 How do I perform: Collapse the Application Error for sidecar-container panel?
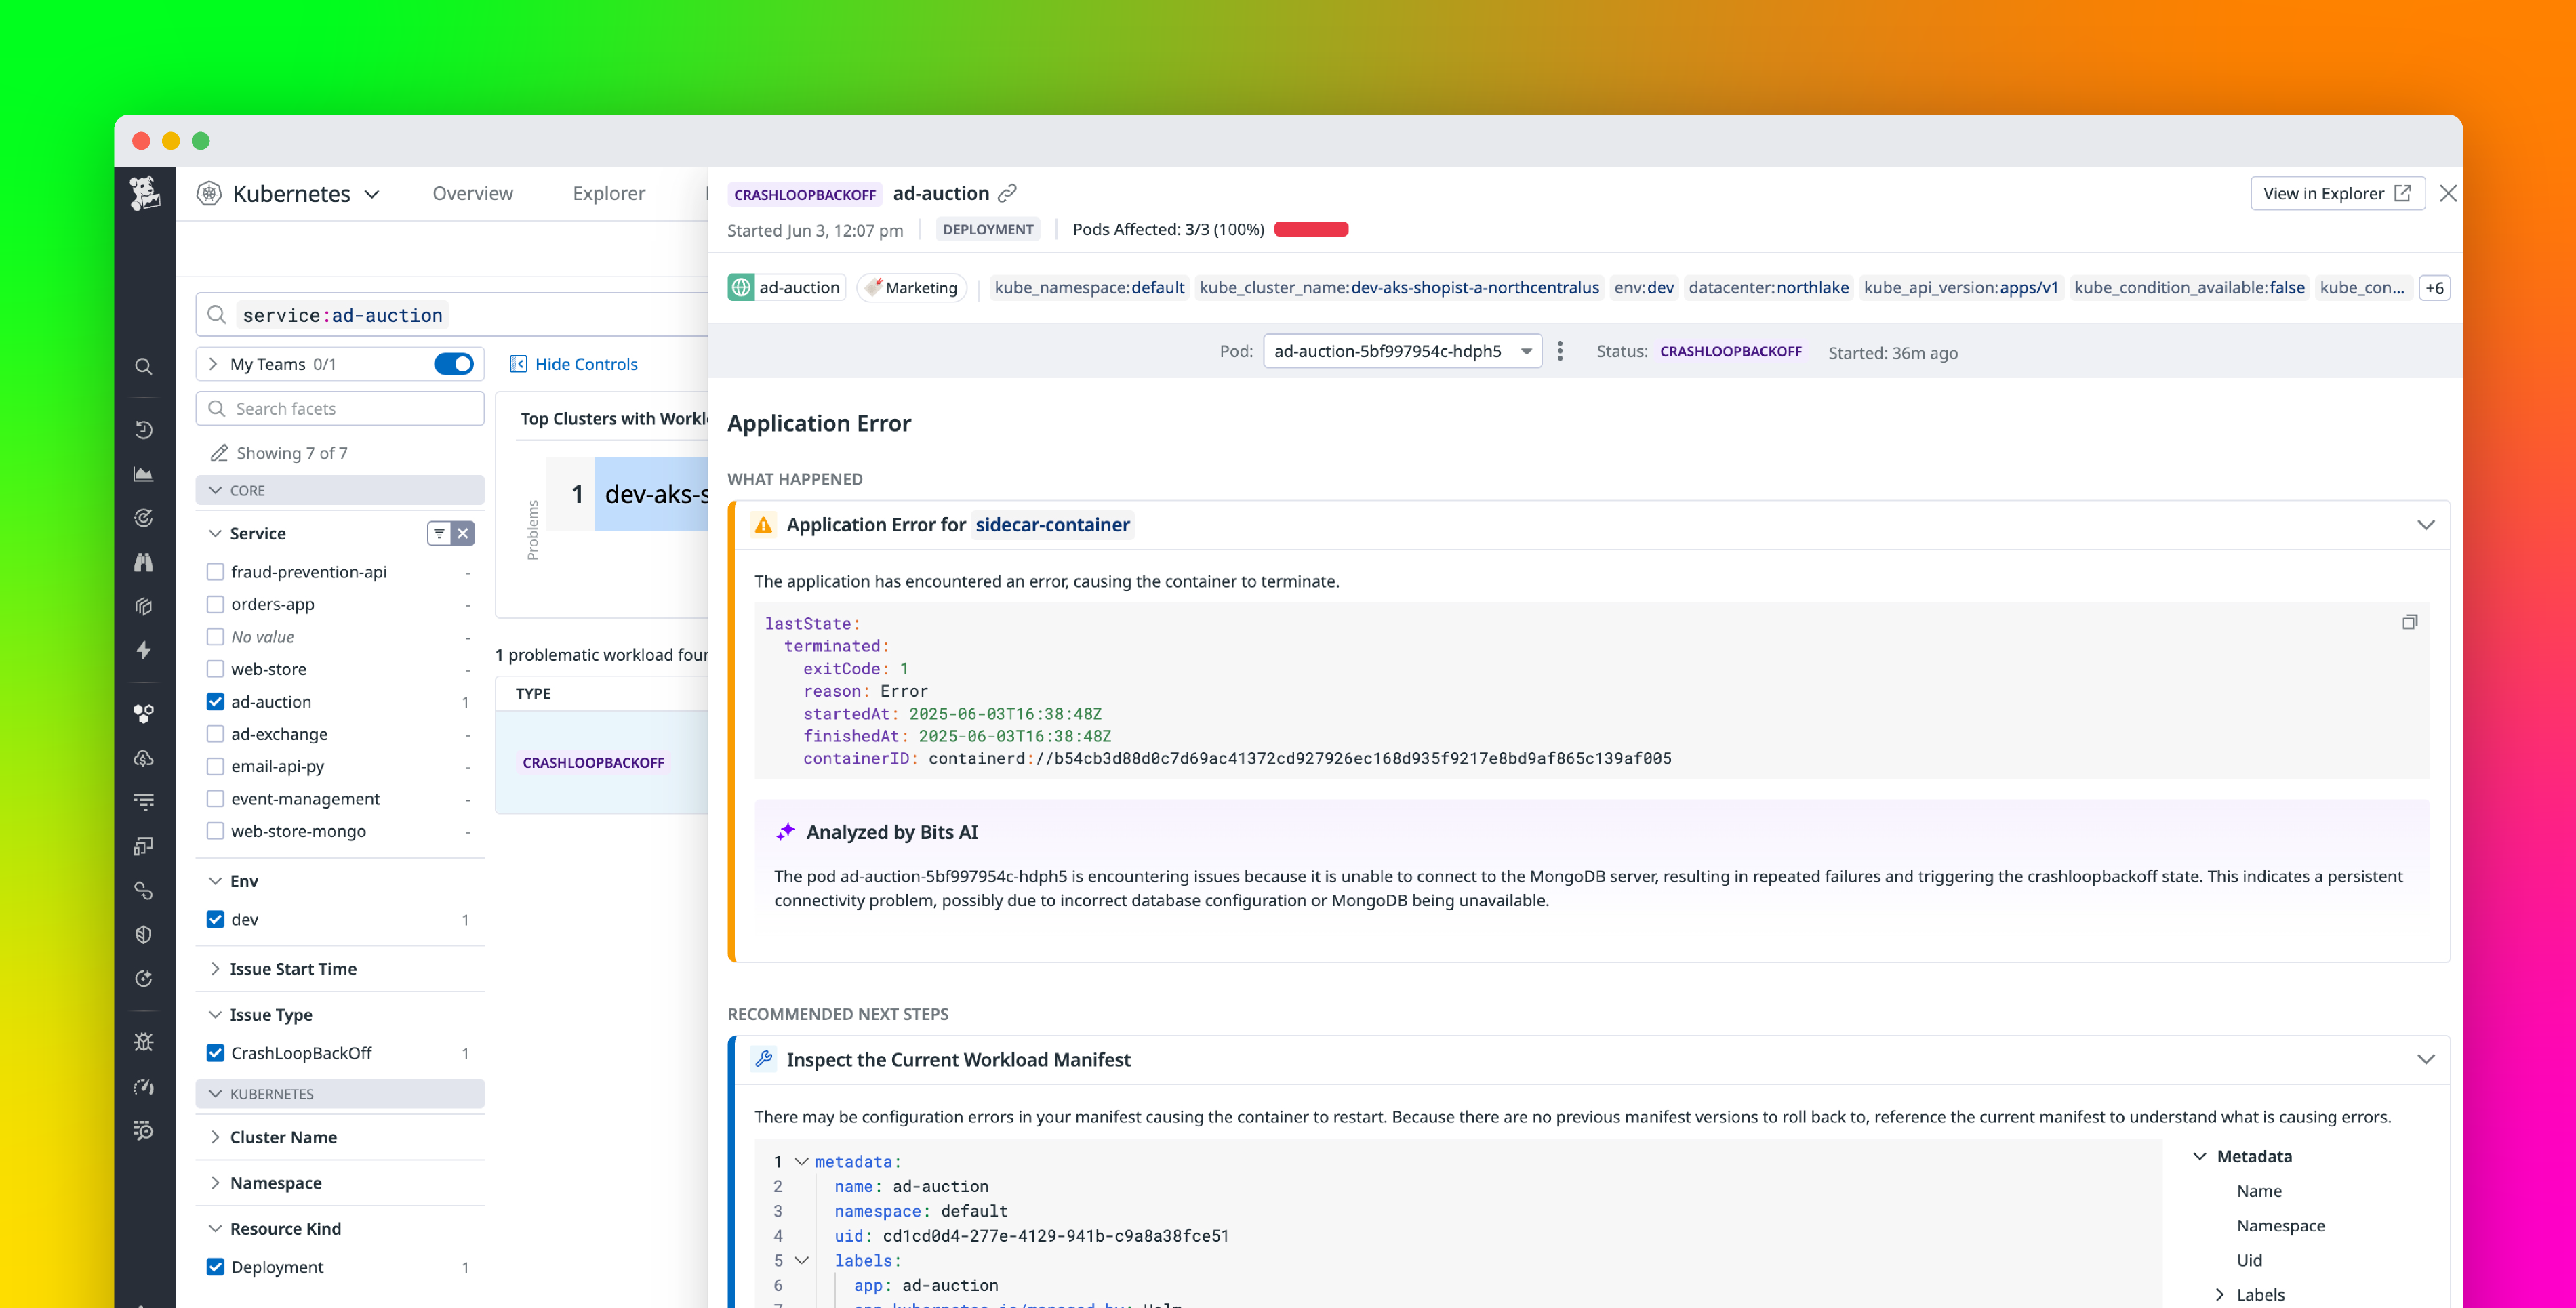(x=2426, y=524)
